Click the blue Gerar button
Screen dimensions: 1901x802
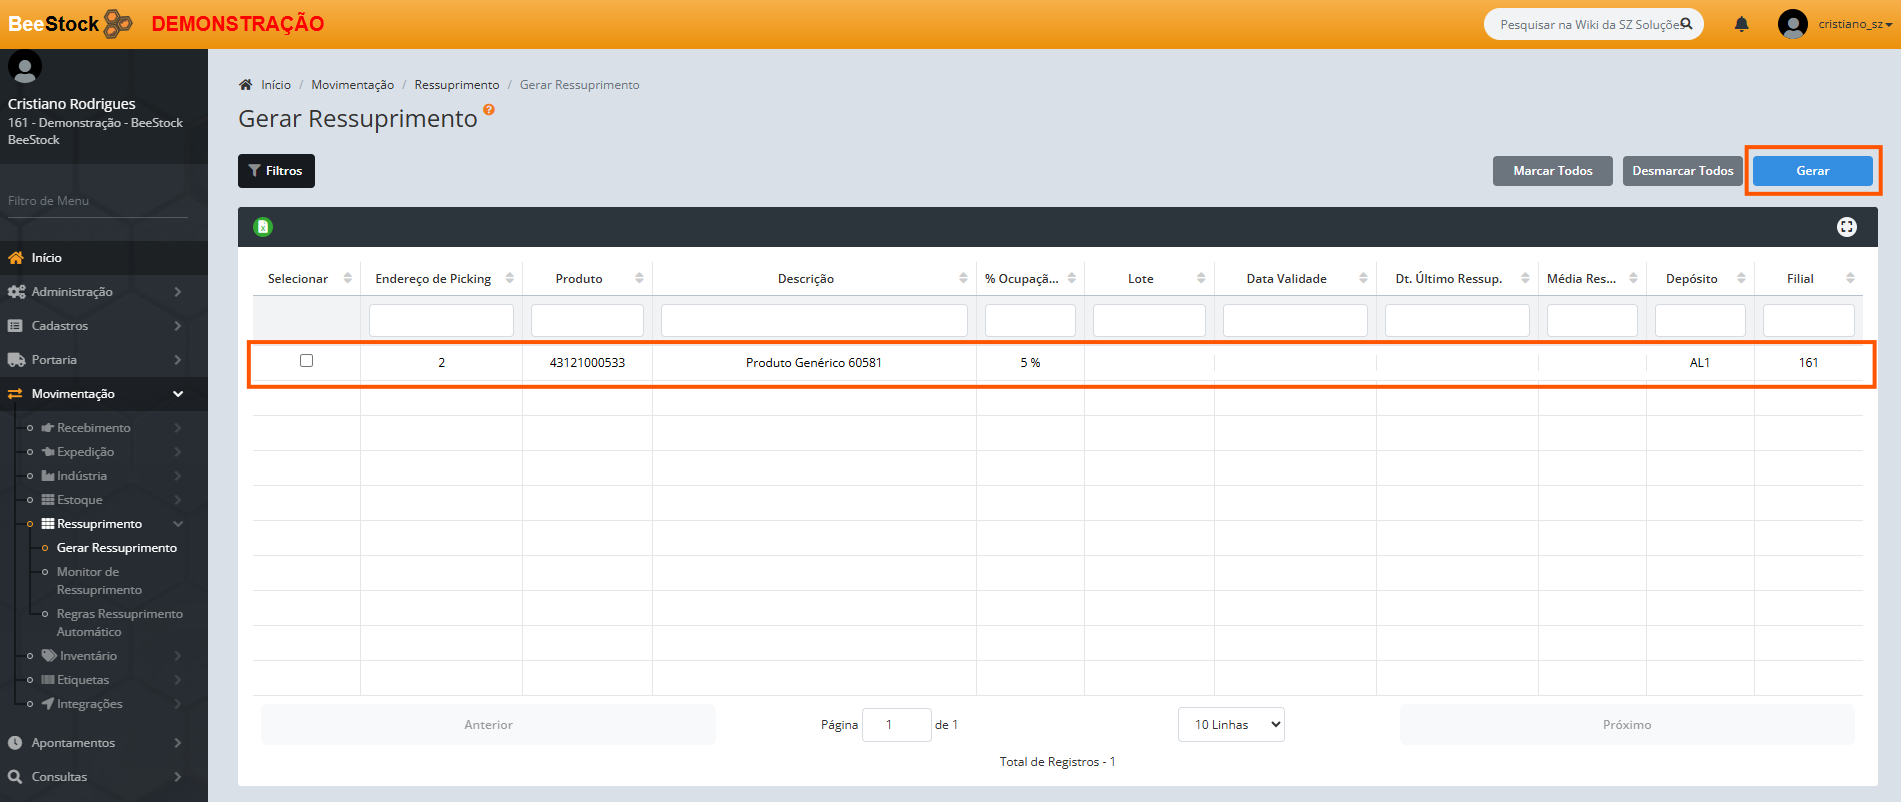click(x=1812, y=171)
